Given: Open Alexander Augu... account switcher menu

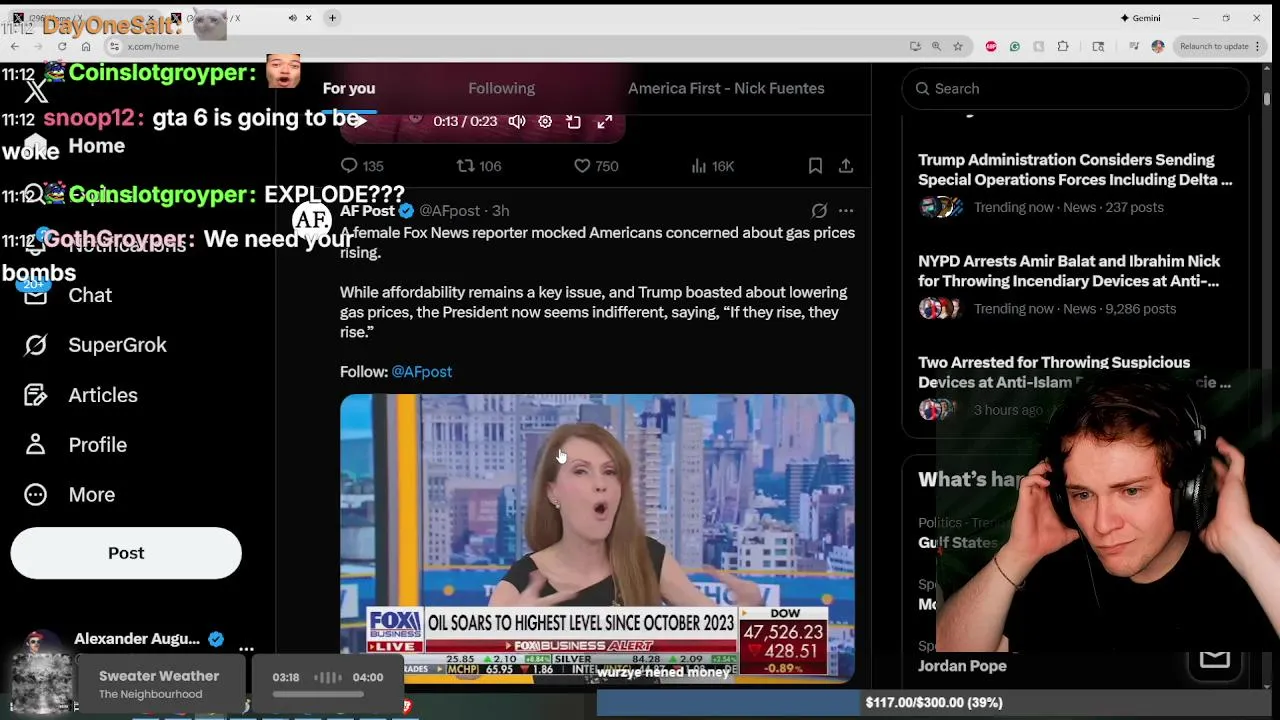Looking at the screenshot, I should click(246, 648).
